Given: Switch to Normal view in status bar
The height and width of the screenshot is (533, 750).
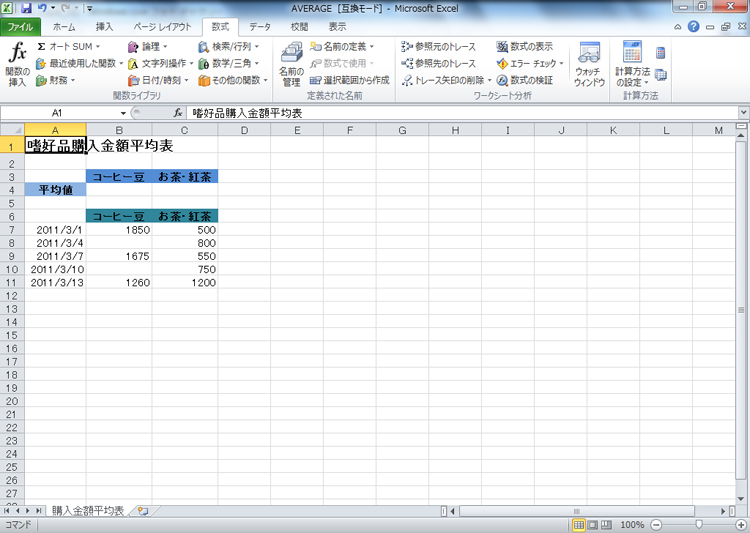Looking at the screenshot, I should pos(578,525).
